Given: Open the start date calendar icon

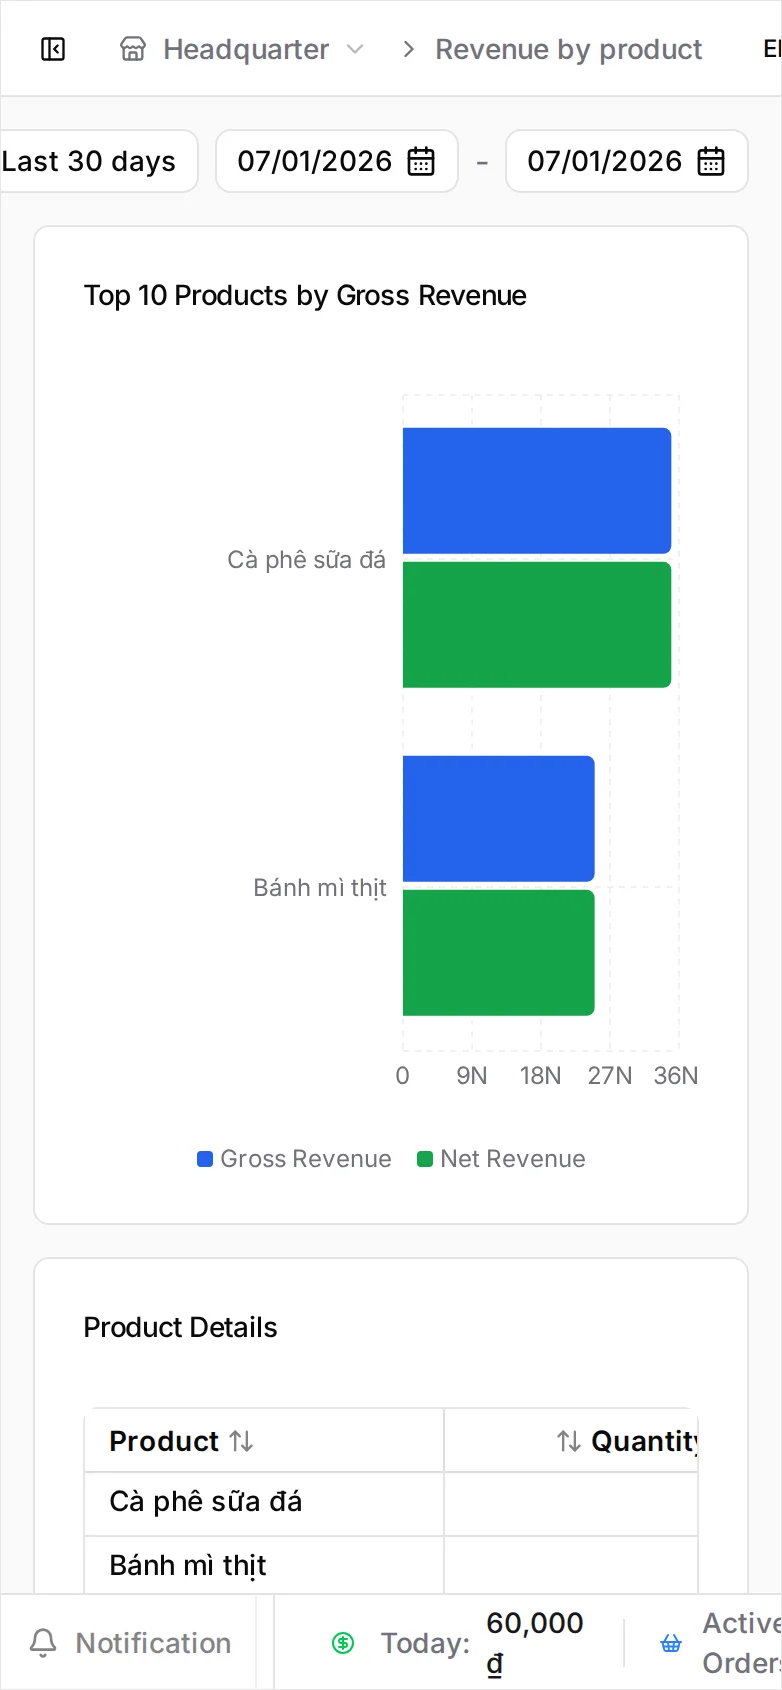Looking at the screenshot, I should pyautogui.click(x=421, y=161).
